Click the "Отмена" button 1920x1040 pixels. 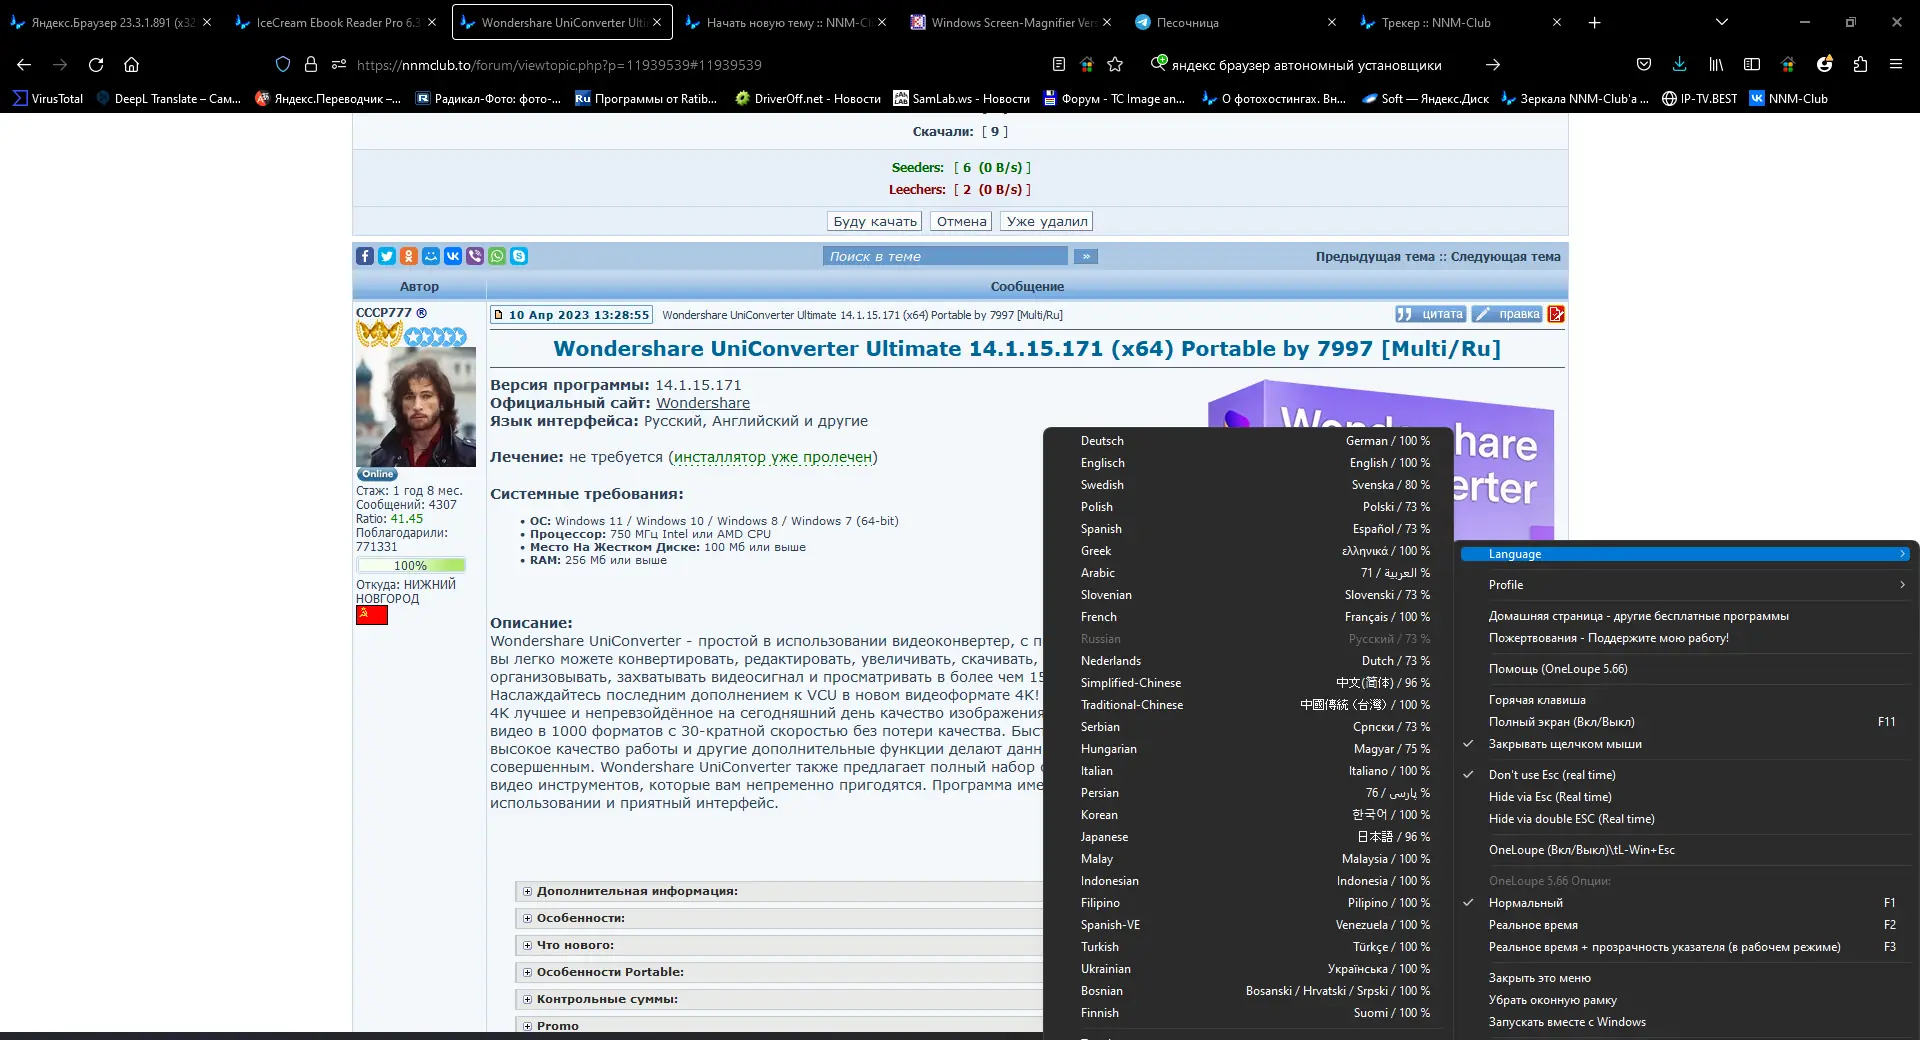coord(962,221)
